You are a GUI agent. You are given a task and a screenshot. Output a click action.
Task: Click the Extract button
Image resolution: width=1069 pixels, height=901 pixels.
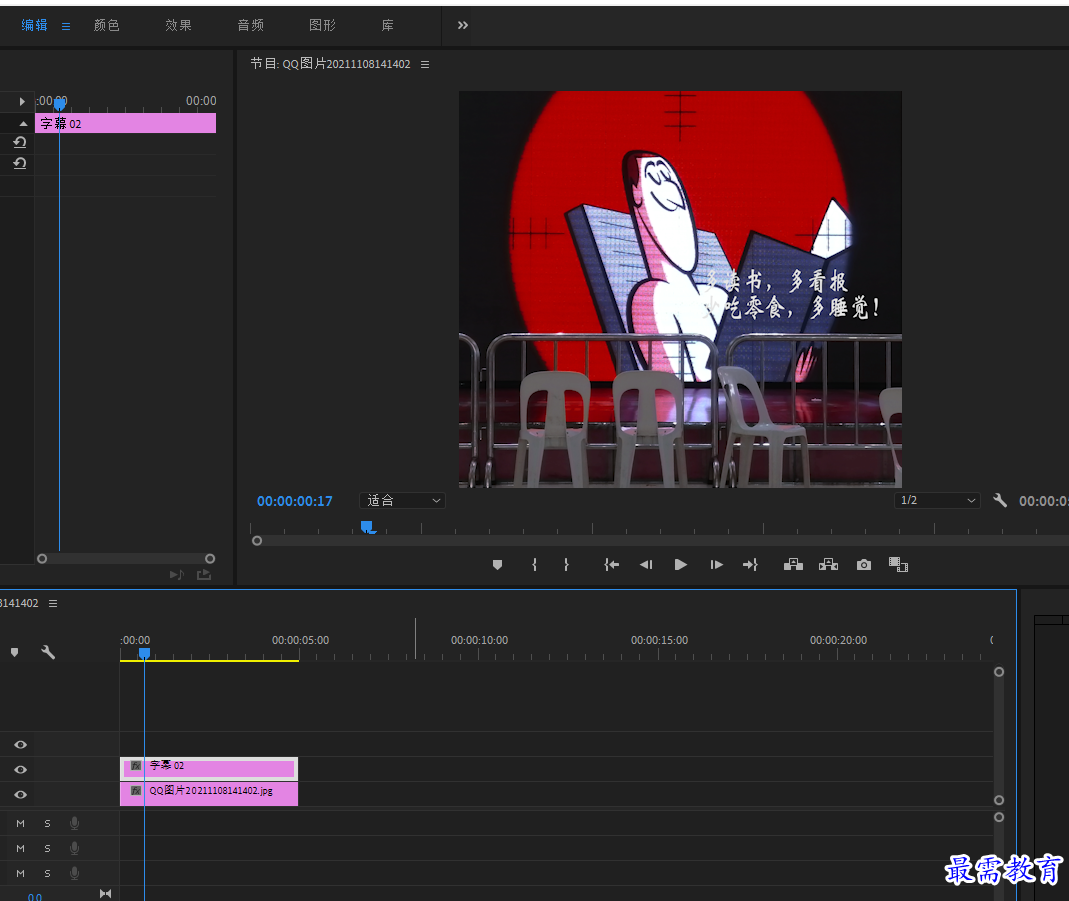click(828, 565)
